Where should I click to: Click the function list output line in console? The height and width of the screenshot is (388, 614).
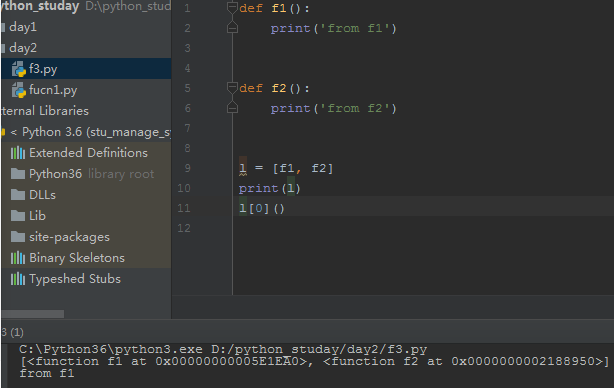coord(315,361)
